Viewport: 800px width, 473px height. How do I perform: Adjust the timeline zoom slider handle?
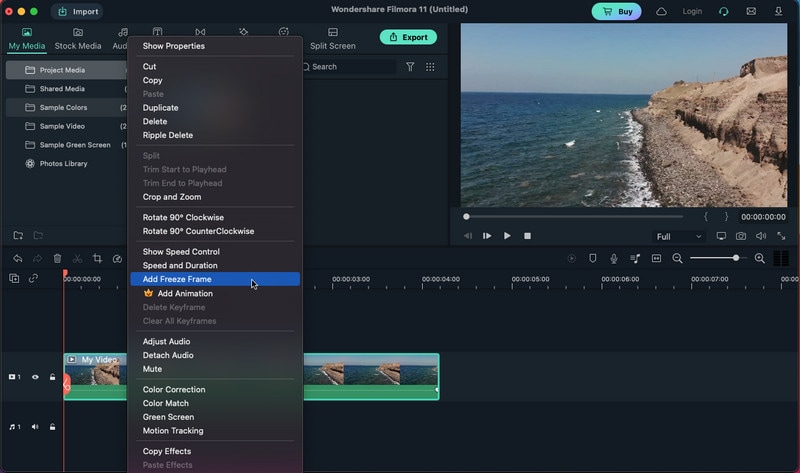click(x=736, y=258)
